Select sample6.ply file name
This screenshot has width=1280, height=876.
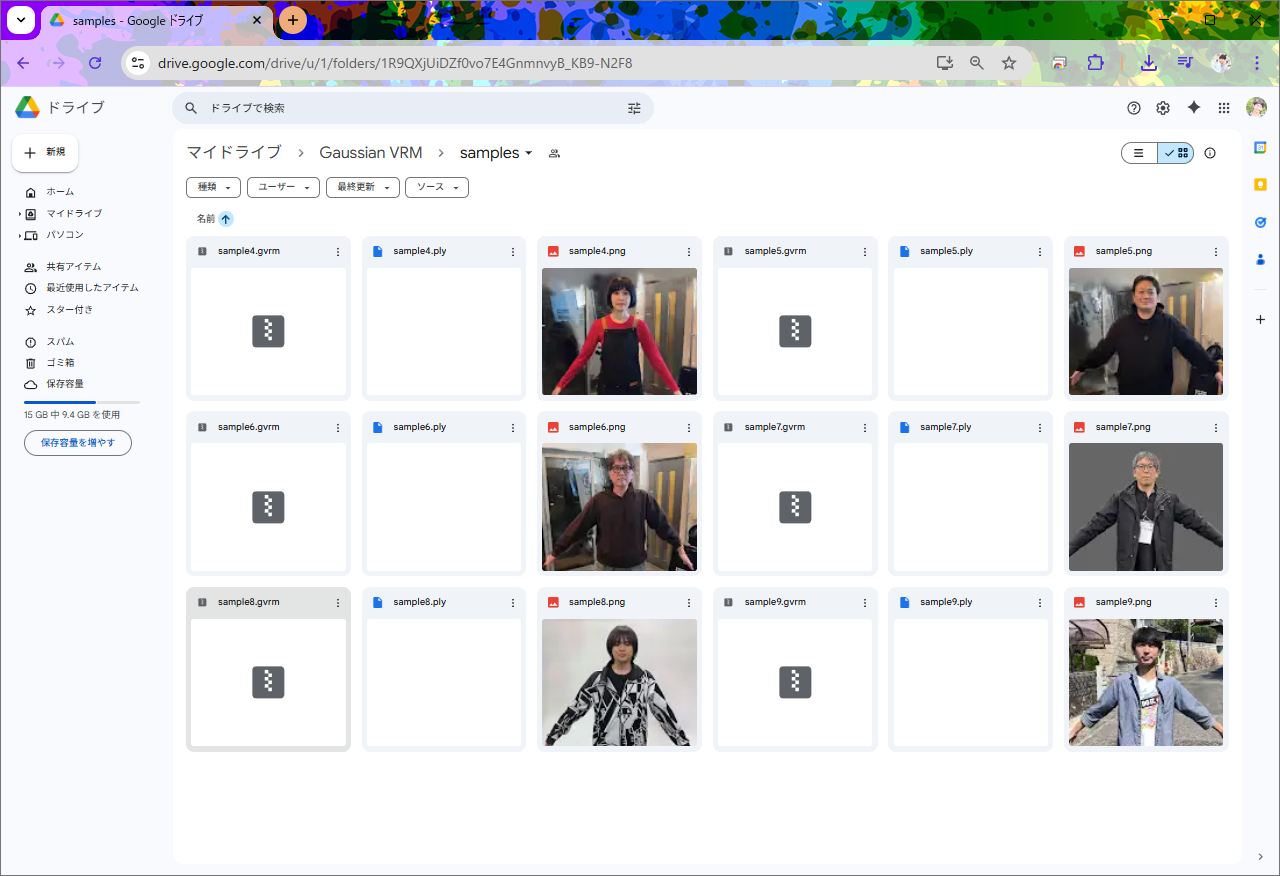tap(420, 427)
